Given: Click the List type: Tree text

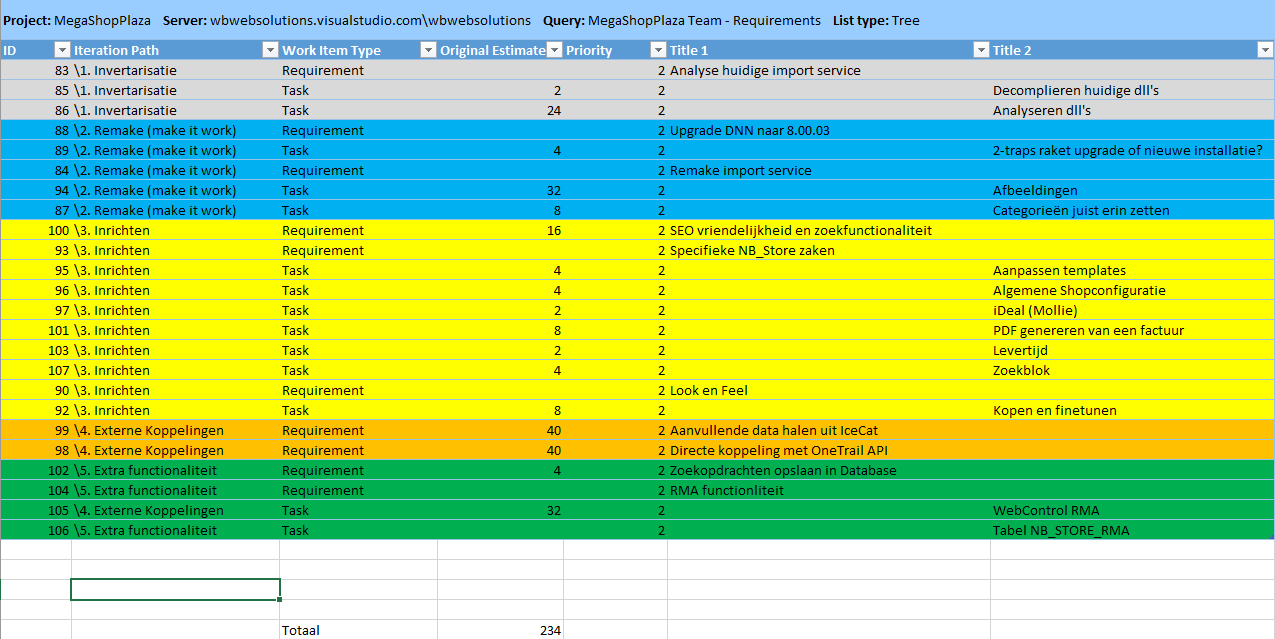Looking at the screenshot, I should click(x=876, y=20).
